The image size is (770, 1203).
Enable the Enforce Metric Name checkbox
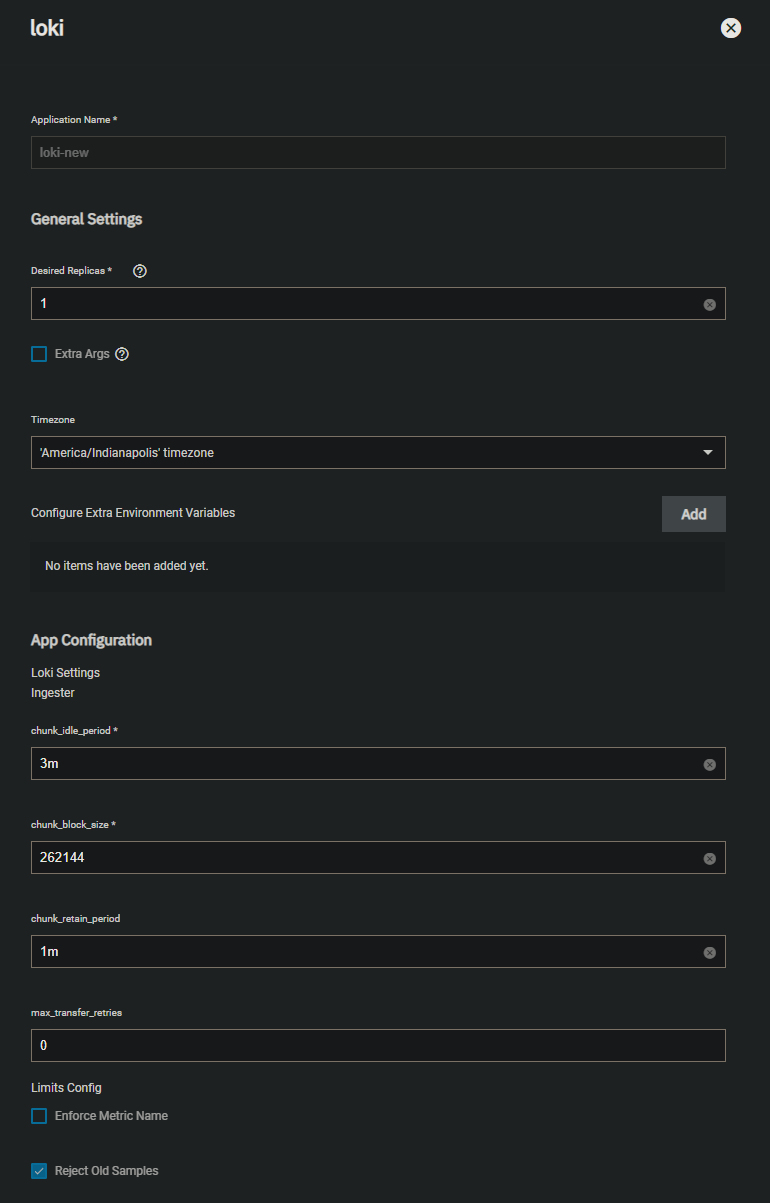(x=39, y=1116)
